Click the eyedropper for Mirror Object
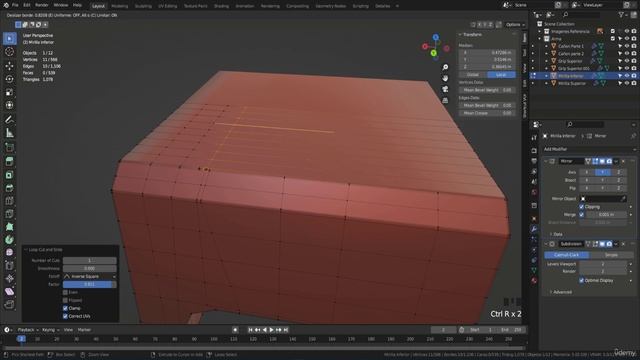The height and width of the screenshot is (360, 640). click(x=623, y=198)
